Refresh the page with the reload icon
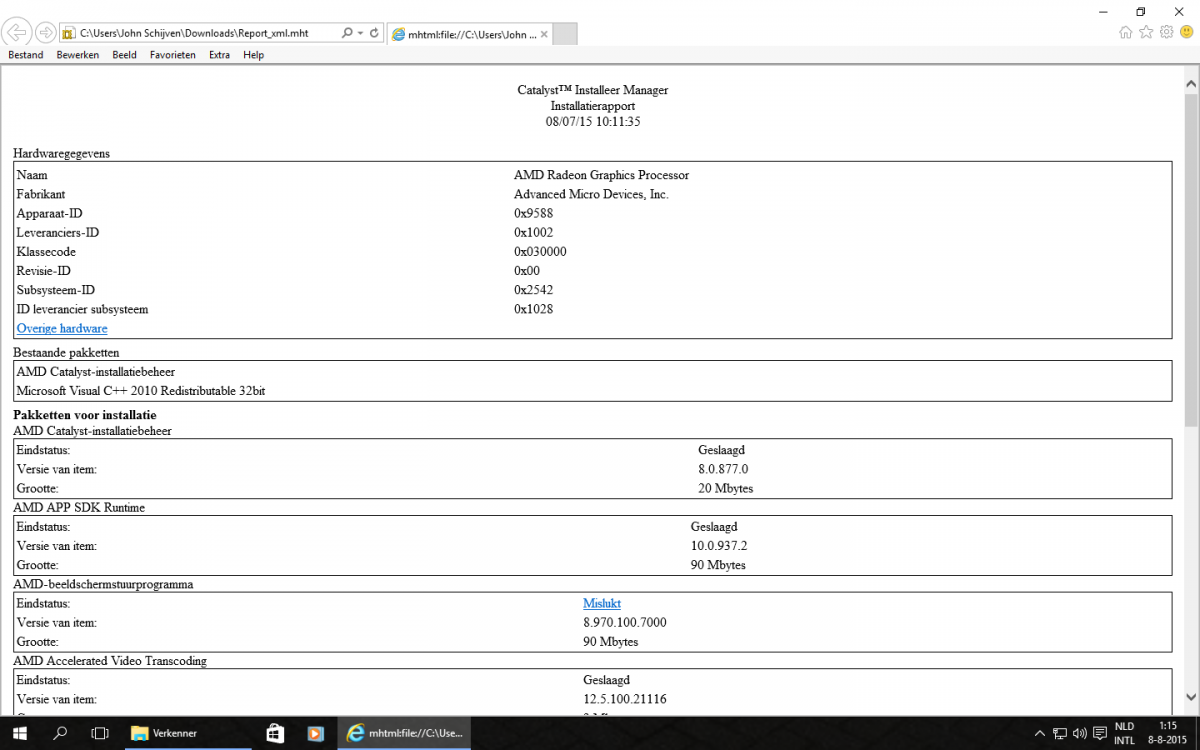 (x=374, y=33)
